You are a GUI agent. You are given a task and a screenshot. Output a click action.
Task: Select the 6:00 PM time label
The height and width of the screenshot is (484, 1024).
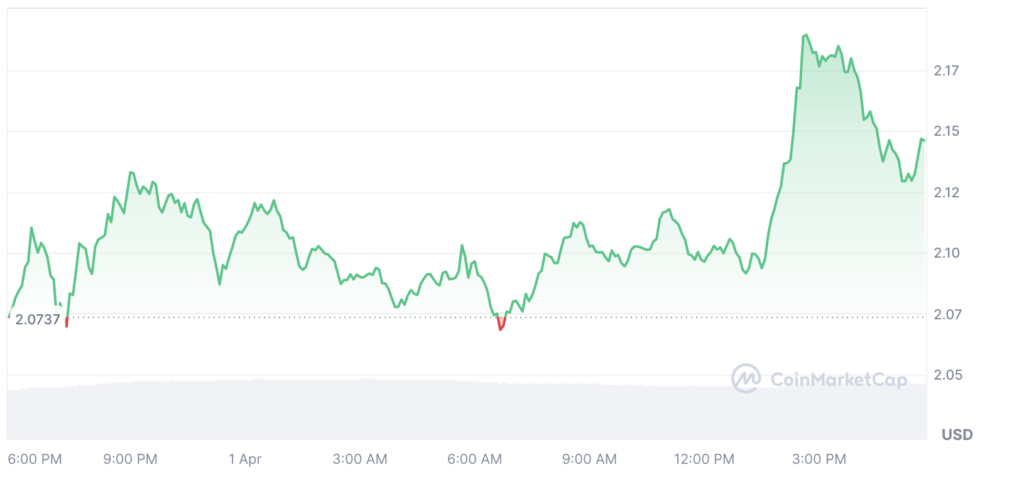(35, 459)
